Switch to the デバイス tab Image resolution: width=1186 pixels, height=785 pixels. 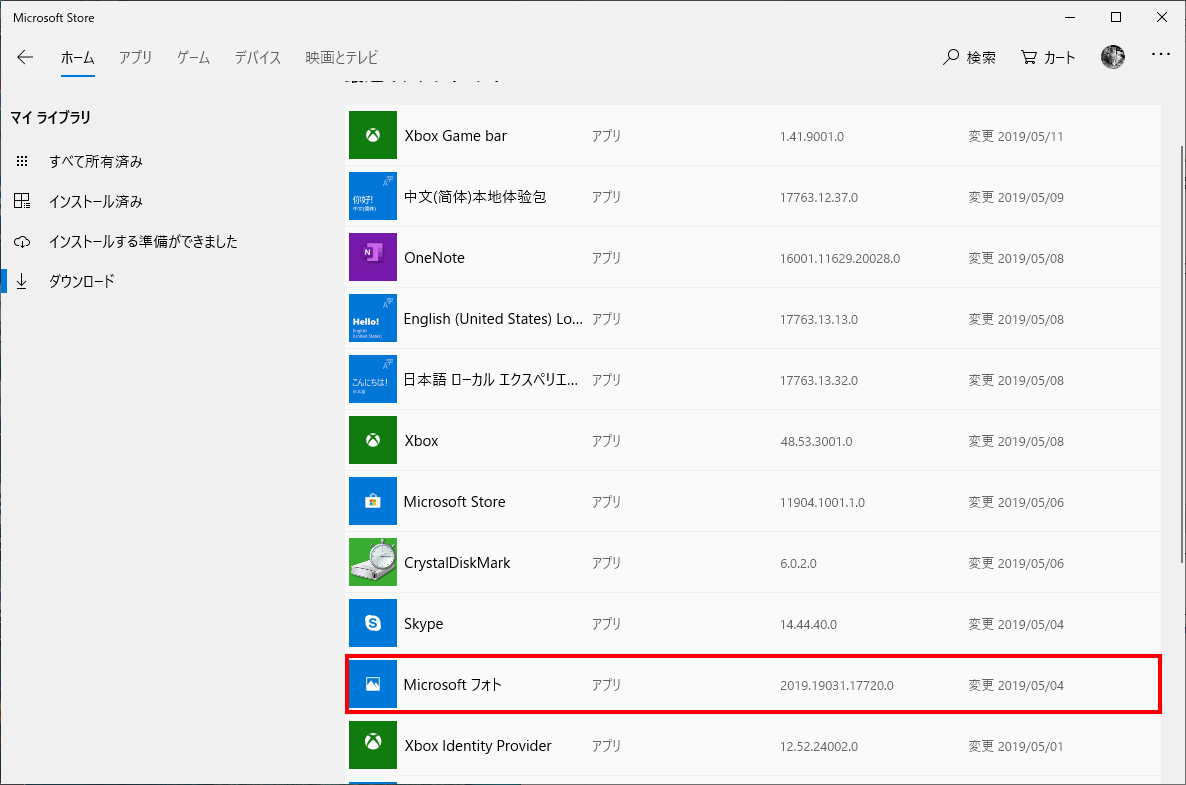click(x=258, y=57)
